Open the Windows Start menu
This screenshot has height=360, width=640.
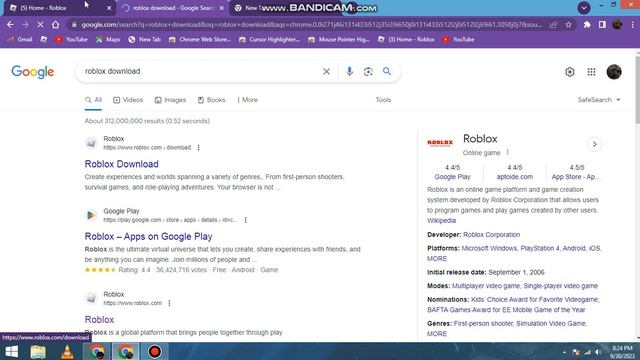coord(11,351)
